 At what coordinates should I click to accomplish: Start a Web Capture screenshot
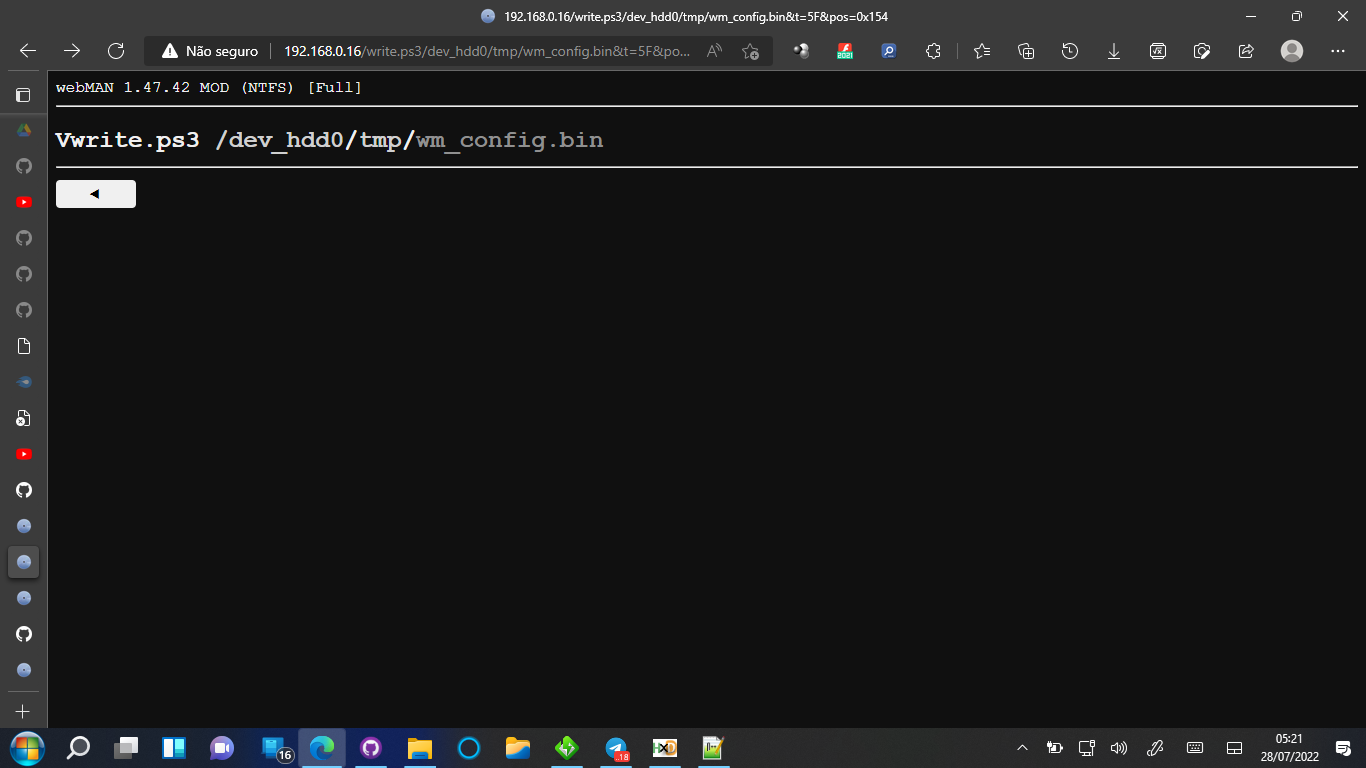coord(1202,50)
